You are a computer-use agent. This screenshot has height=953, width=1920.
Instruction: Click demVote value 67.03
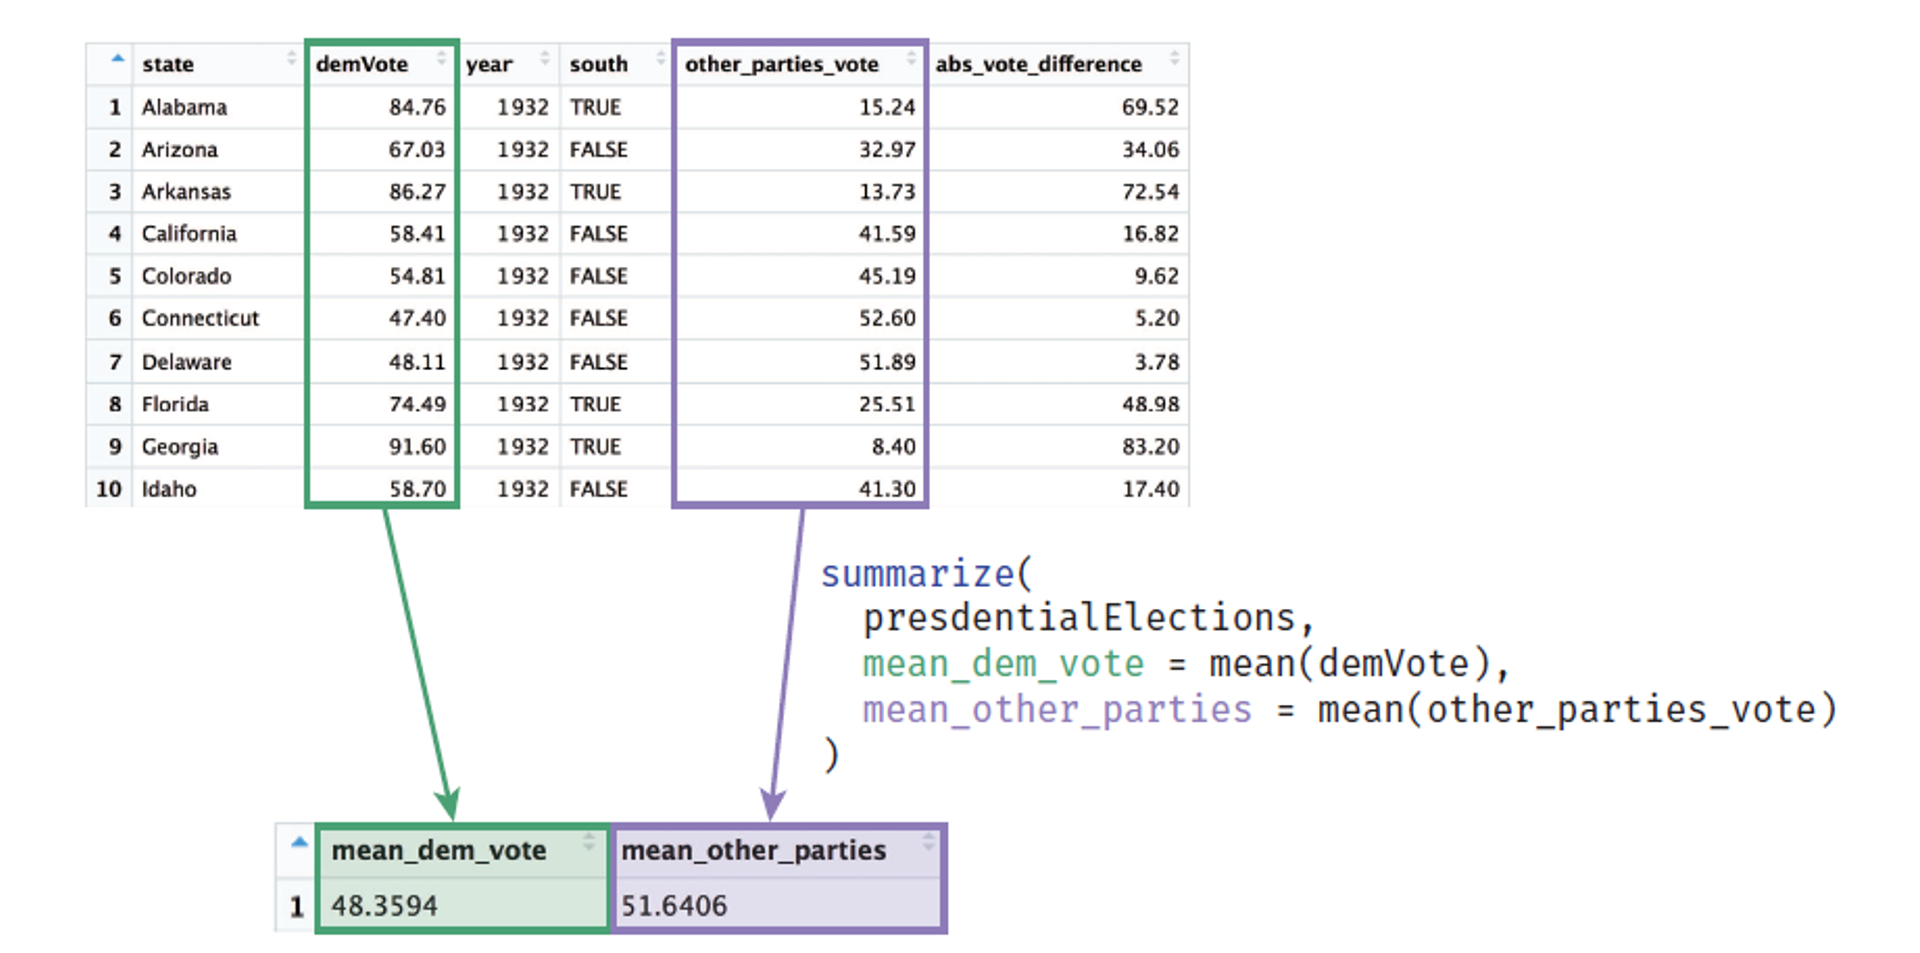[x=417, y=149]
